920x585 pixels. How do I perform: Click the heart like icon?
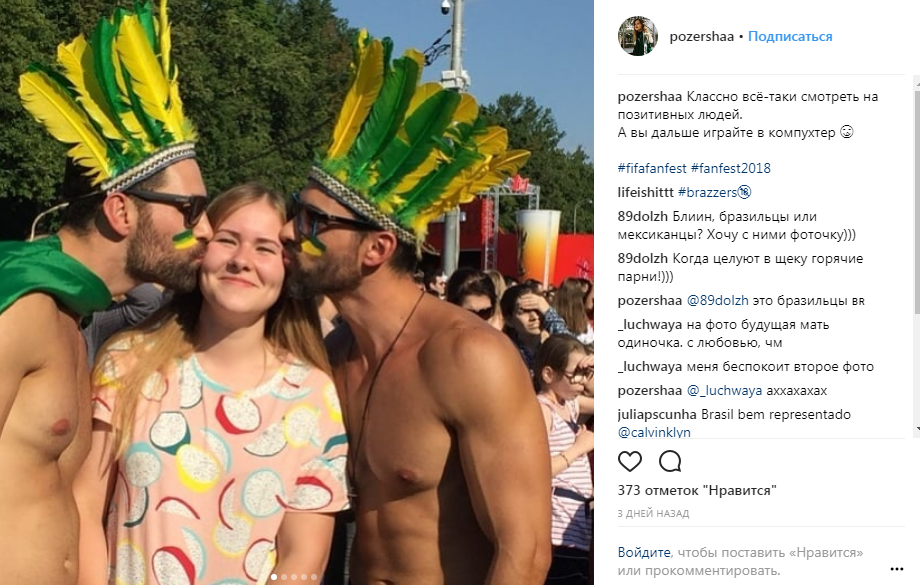630,462
